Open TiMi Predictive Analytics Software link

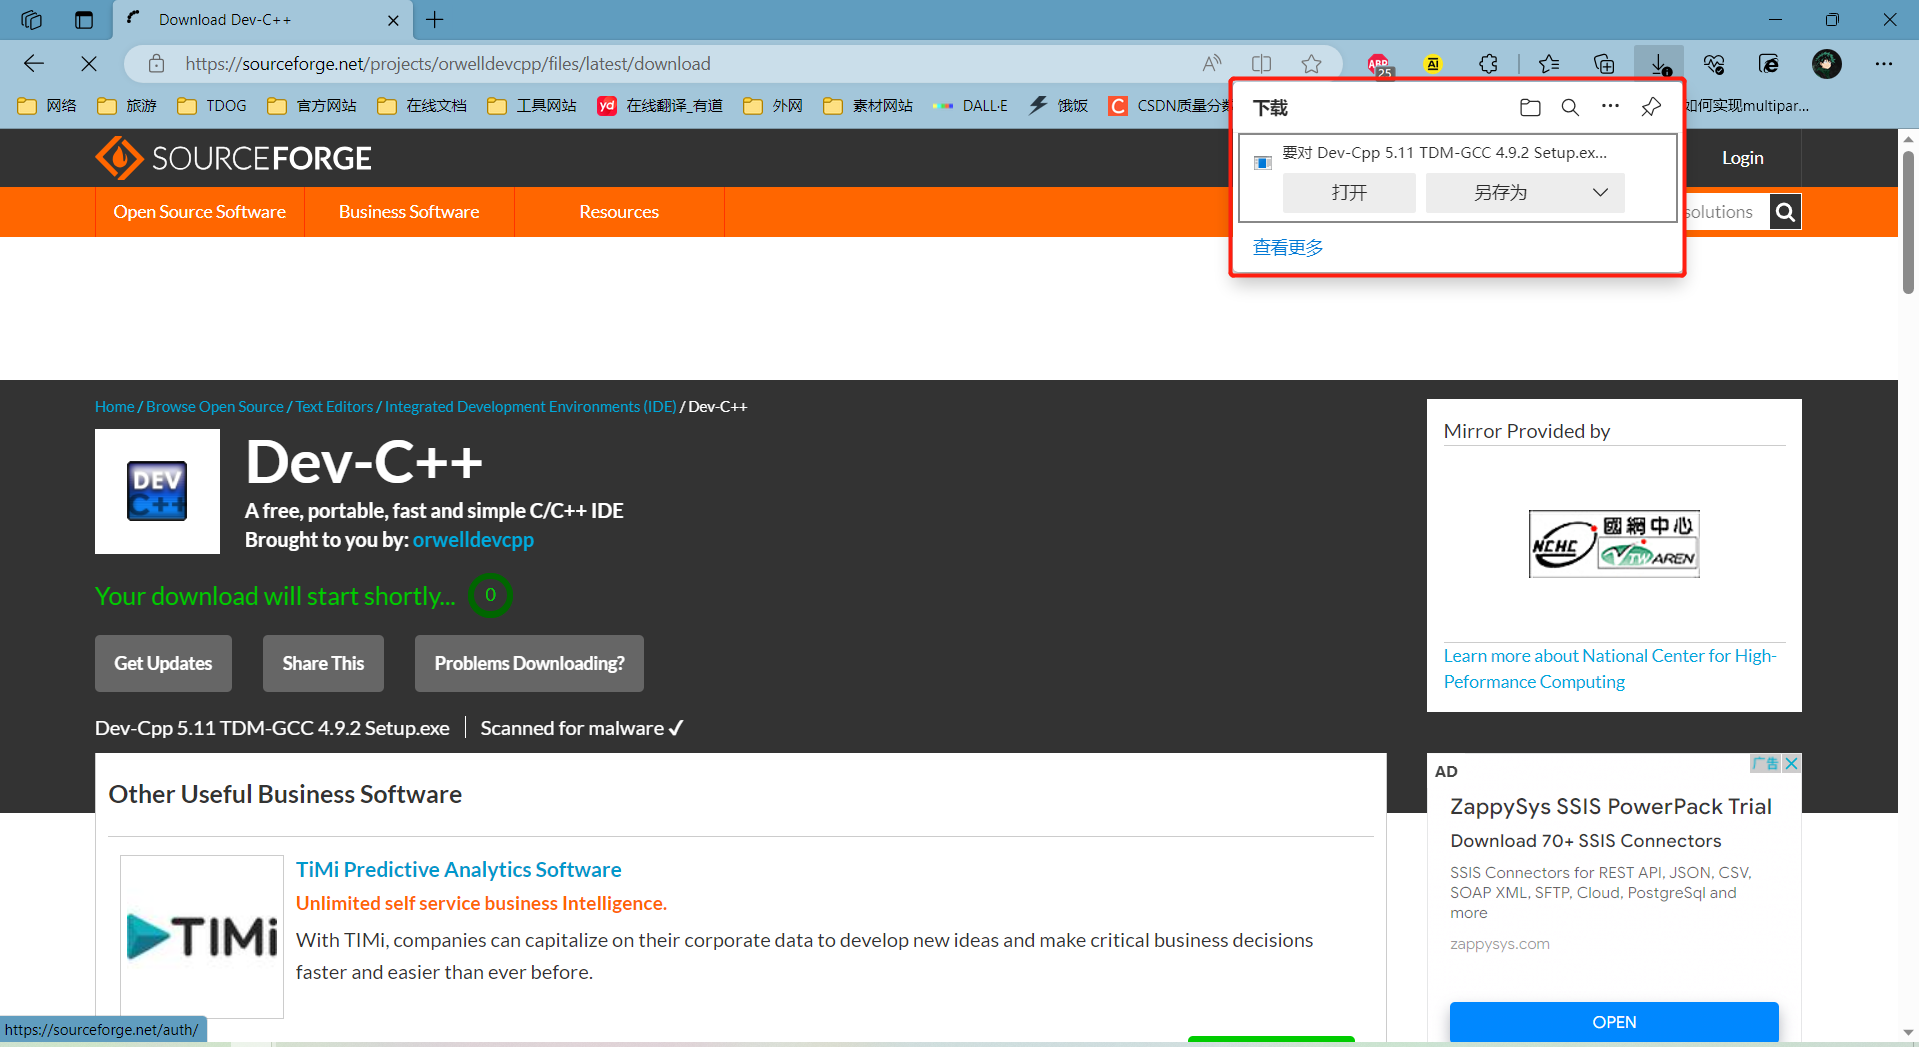point(458,870)
